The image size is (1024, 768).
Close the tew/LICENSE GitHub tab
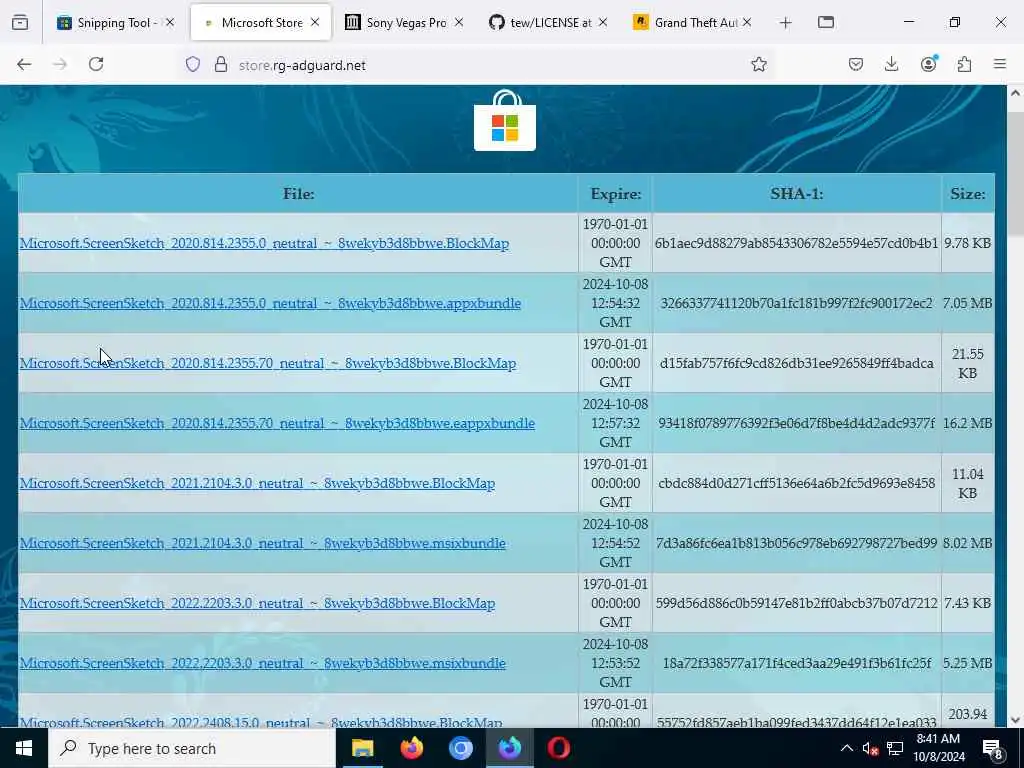click(x=602, y=22)
